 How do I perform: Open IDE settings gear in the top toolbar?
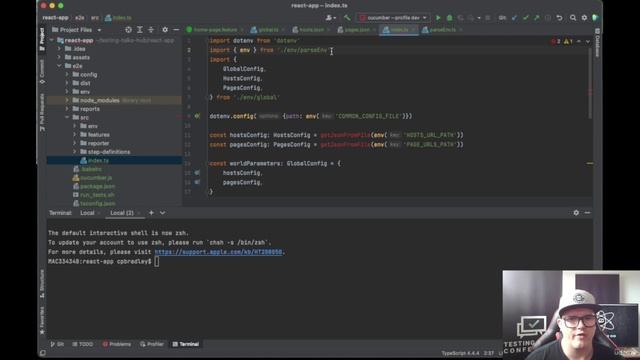coord(584,18)
